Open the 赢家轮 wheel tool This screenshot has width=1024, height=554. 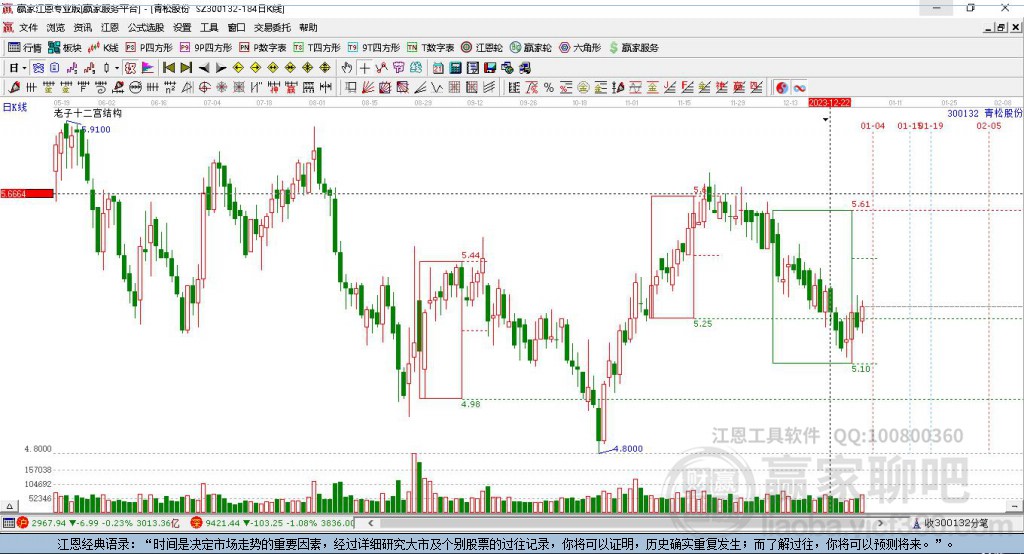pos(531,48)
